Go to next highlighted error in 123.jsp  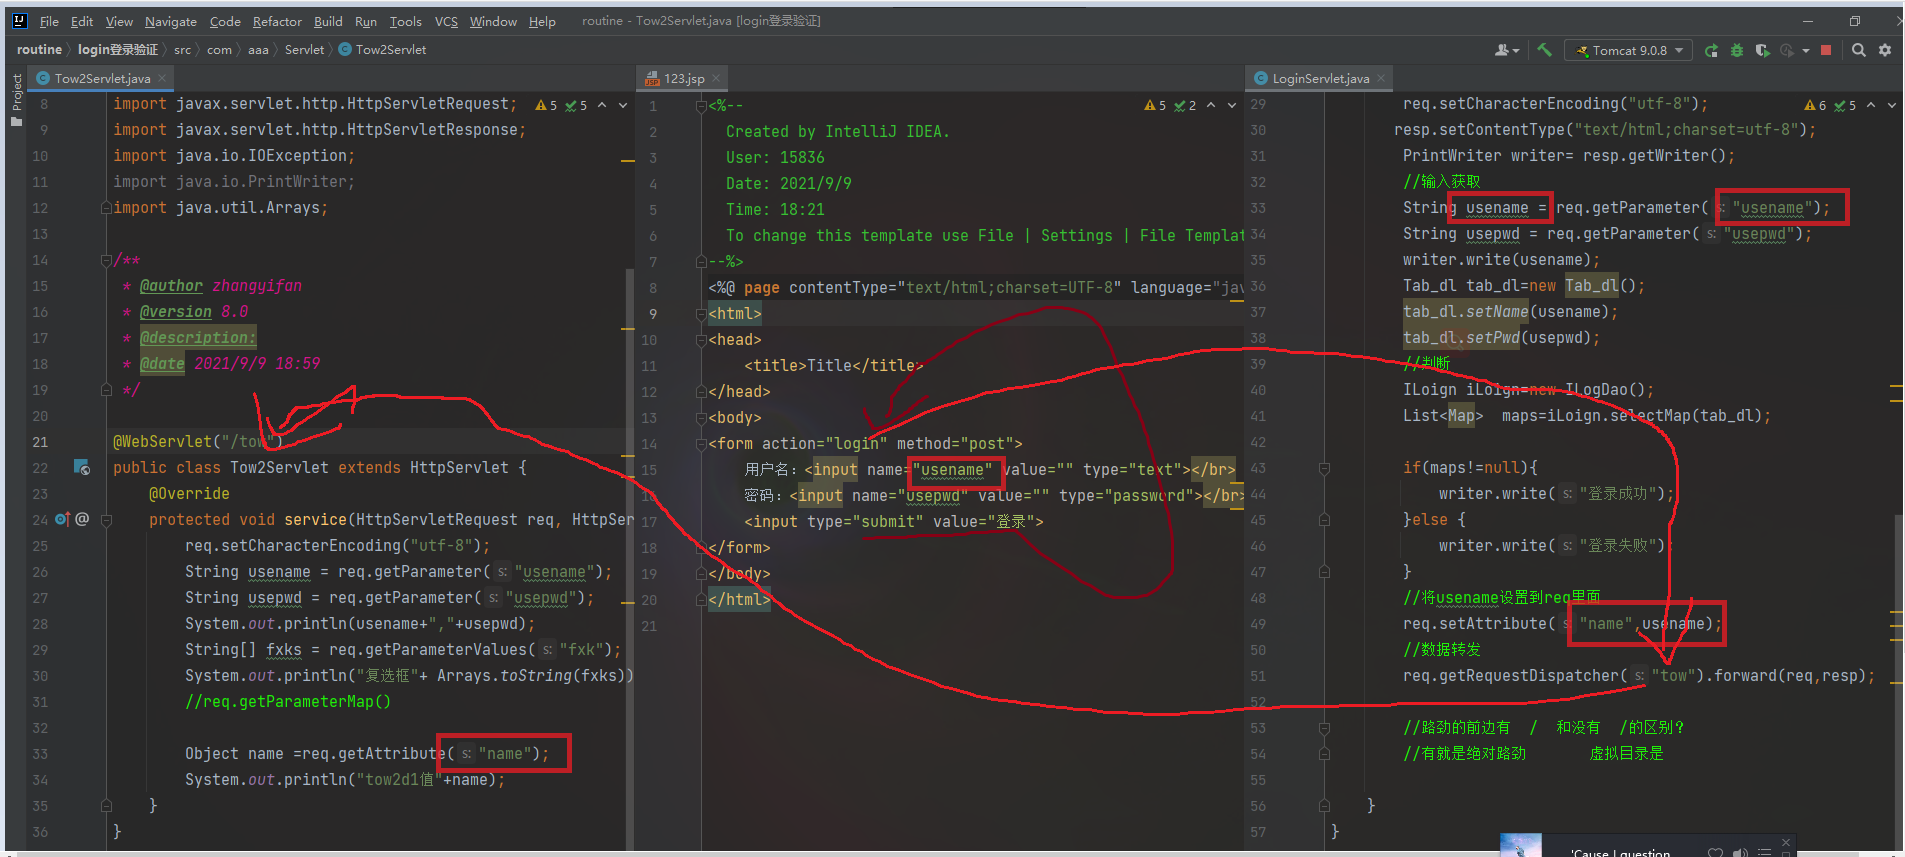tap(1232, 105)
